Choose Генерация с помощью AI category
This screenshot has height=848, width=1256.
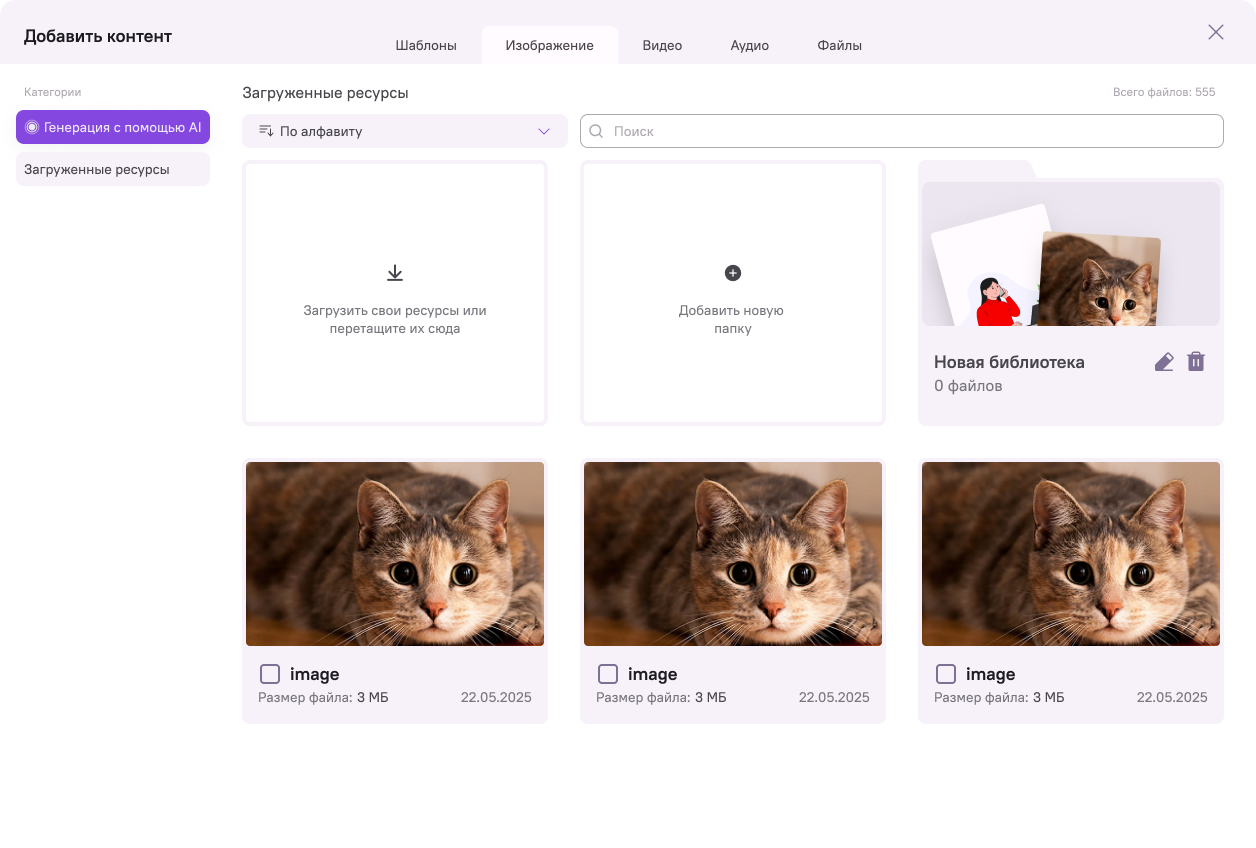(113, 127)
